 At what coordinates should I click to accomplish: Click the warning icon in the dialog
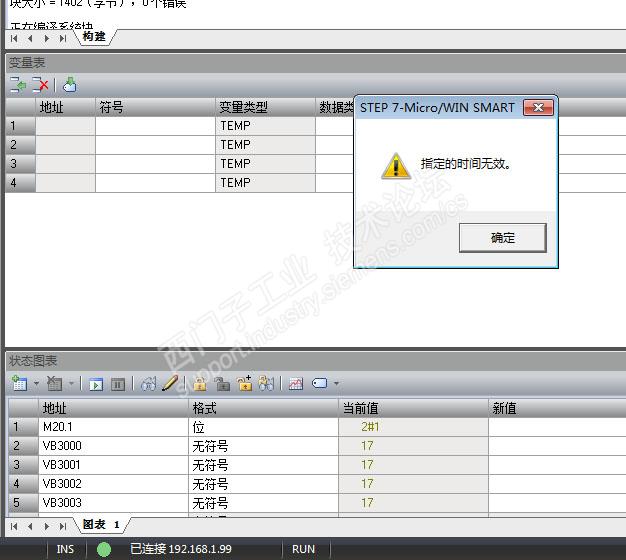pyautogui.click(x=395, y=166)
